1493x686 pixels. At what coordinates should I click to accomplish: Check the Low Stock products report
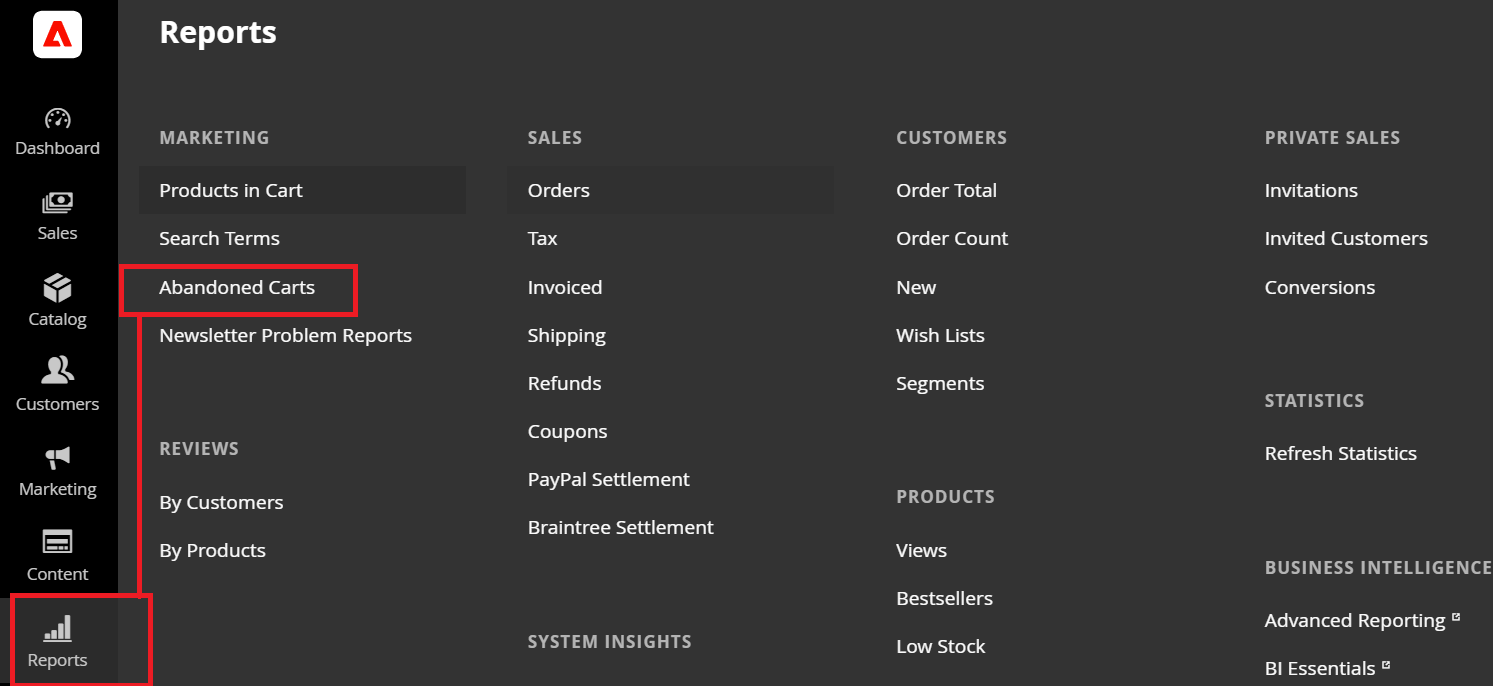pyautogui.click(x=940, y=646)
